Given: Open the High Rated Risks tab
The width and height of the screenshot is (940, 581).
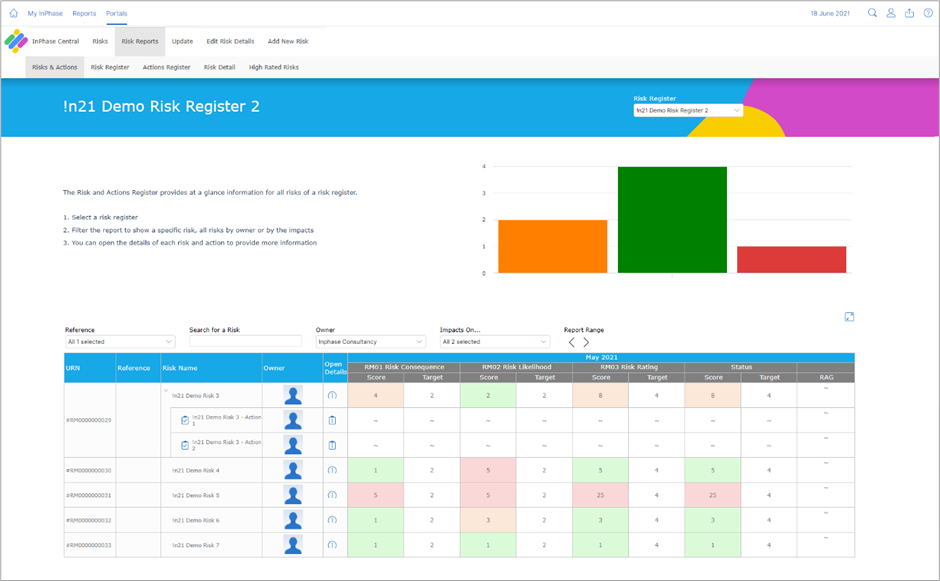Looking at the screenshot, I should [273, 67].
